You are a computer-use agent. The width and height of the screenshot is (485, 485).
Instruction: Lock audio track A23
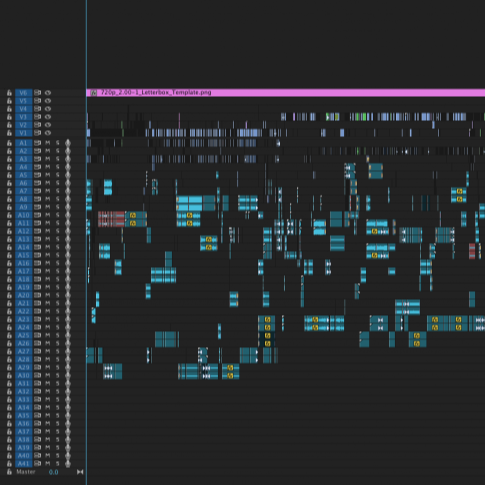[9, 319]
